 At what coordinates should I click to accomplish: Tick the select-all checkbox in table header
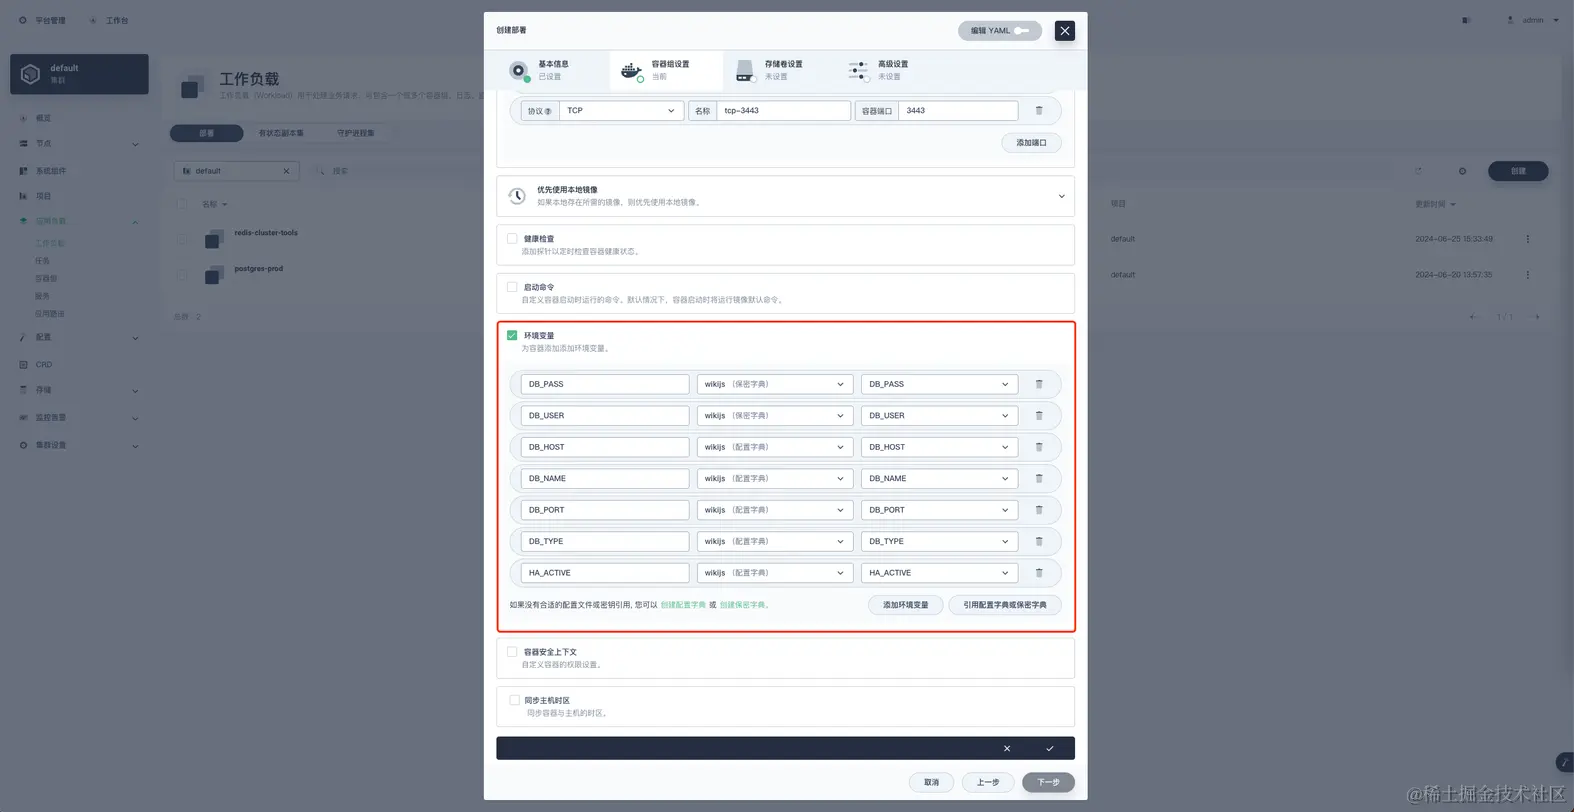(182, 204)
